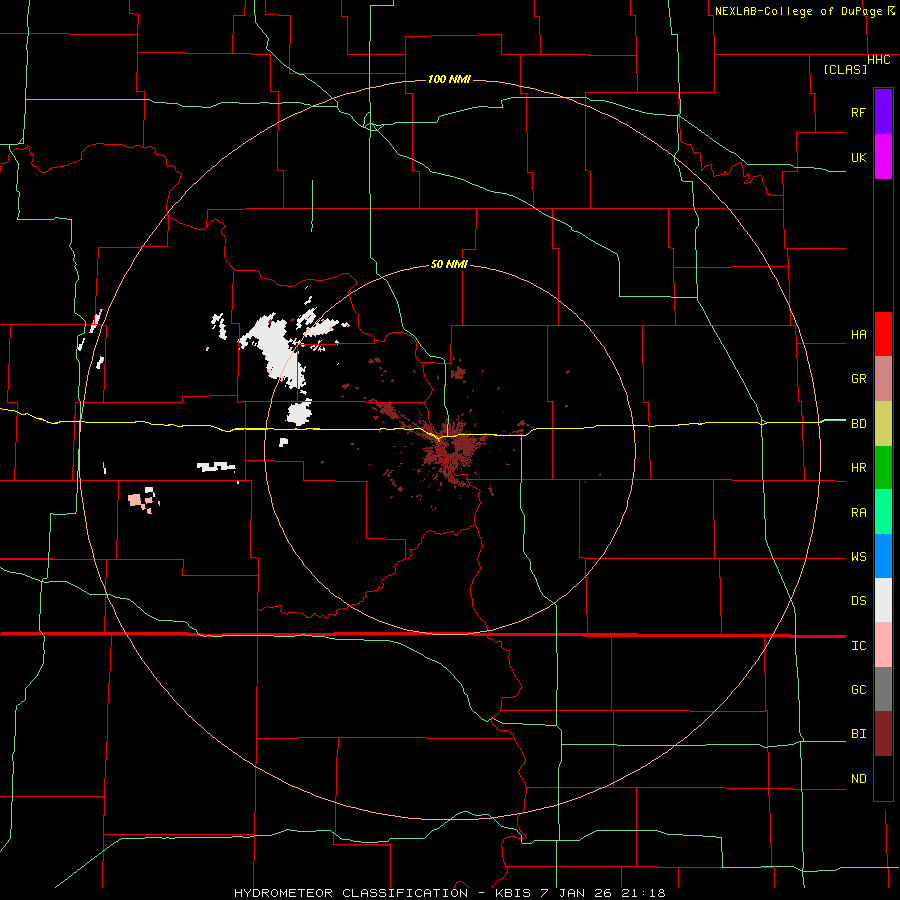Click the IC pink legend swatch
This screenshot has height=900, width=900.
coord(883,645)
